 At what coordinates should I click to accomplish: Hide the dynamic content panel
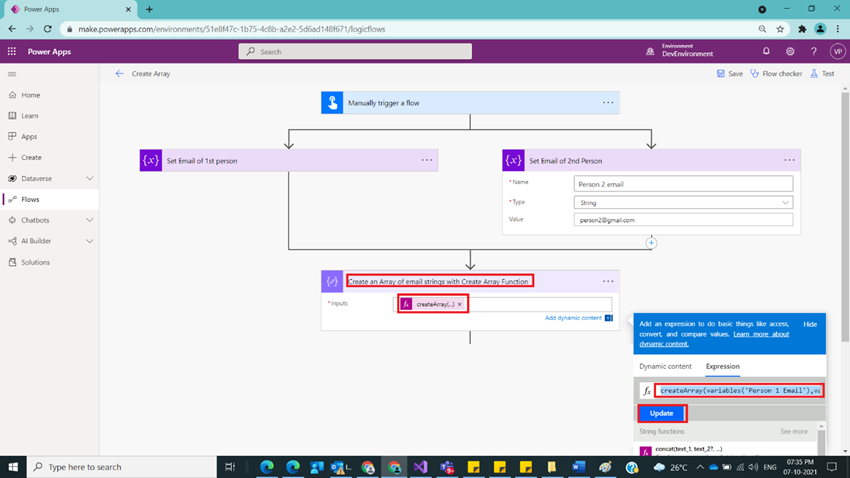810,324
